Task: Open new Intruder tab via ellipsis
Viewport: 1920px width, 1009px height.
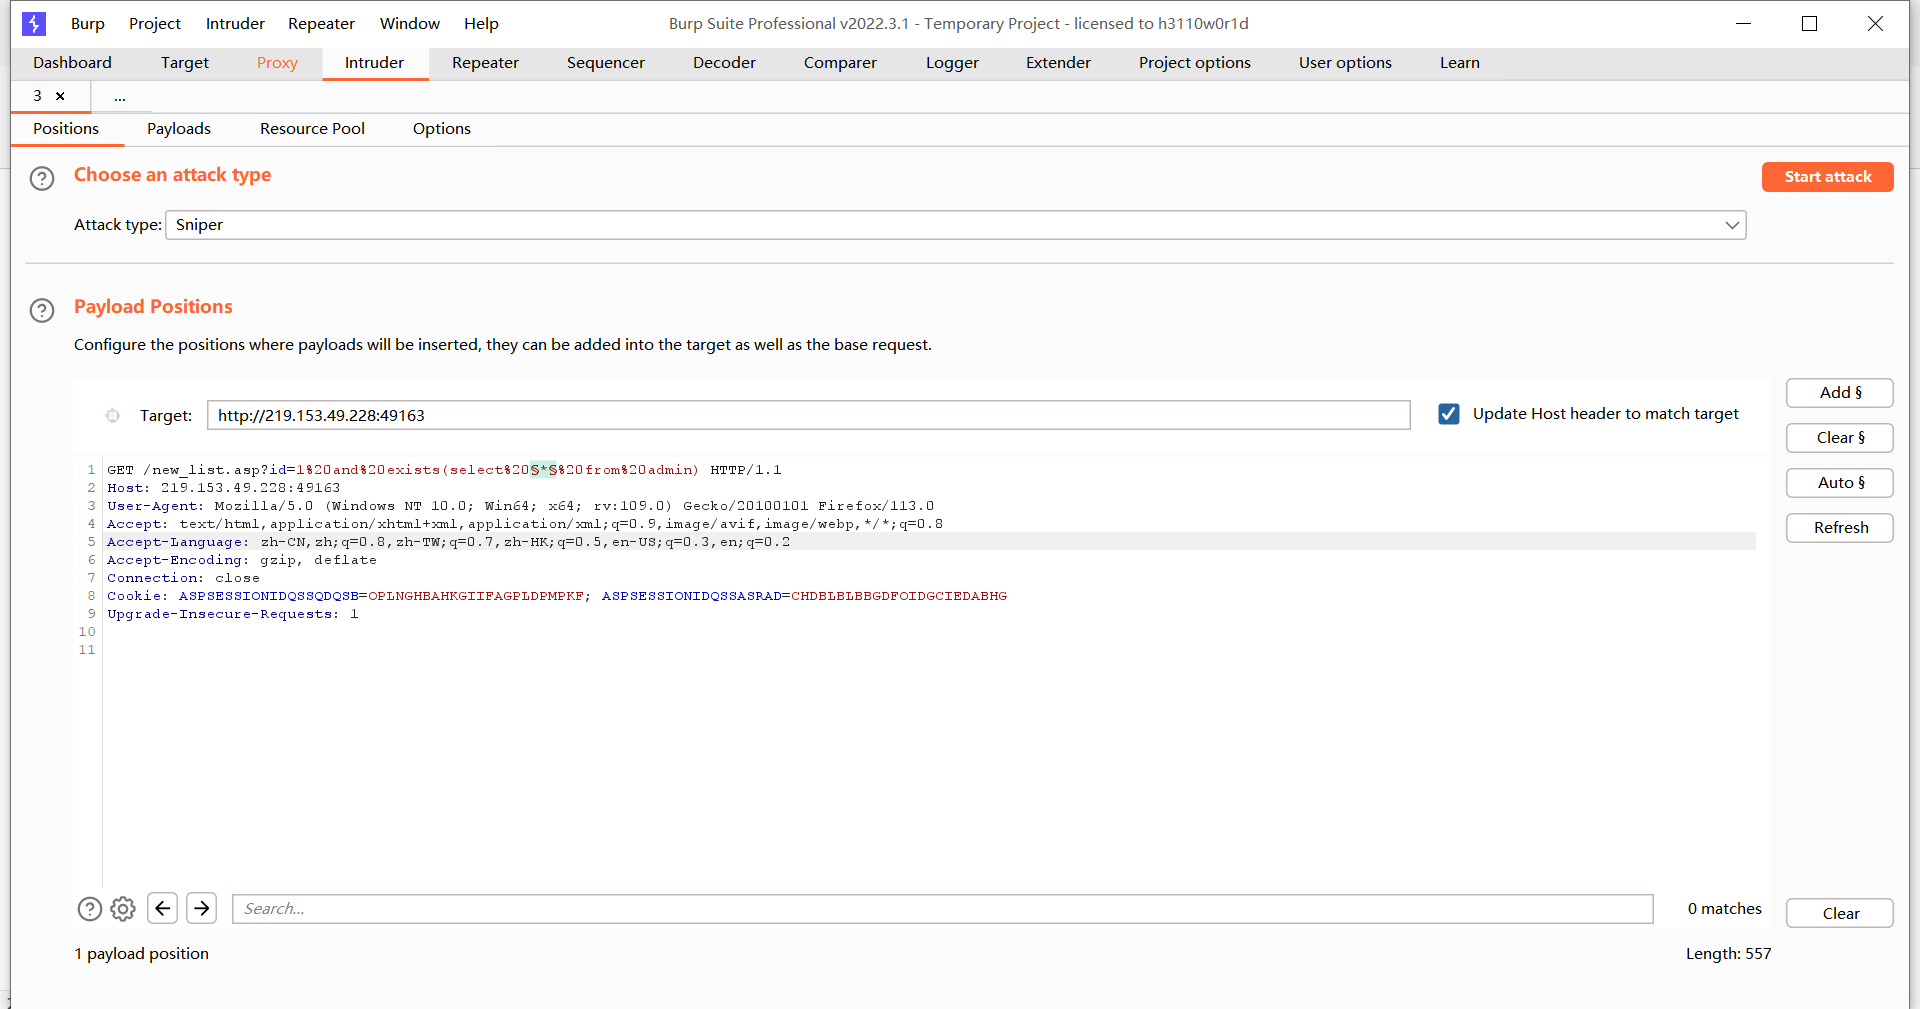Action: click(120, 97)
